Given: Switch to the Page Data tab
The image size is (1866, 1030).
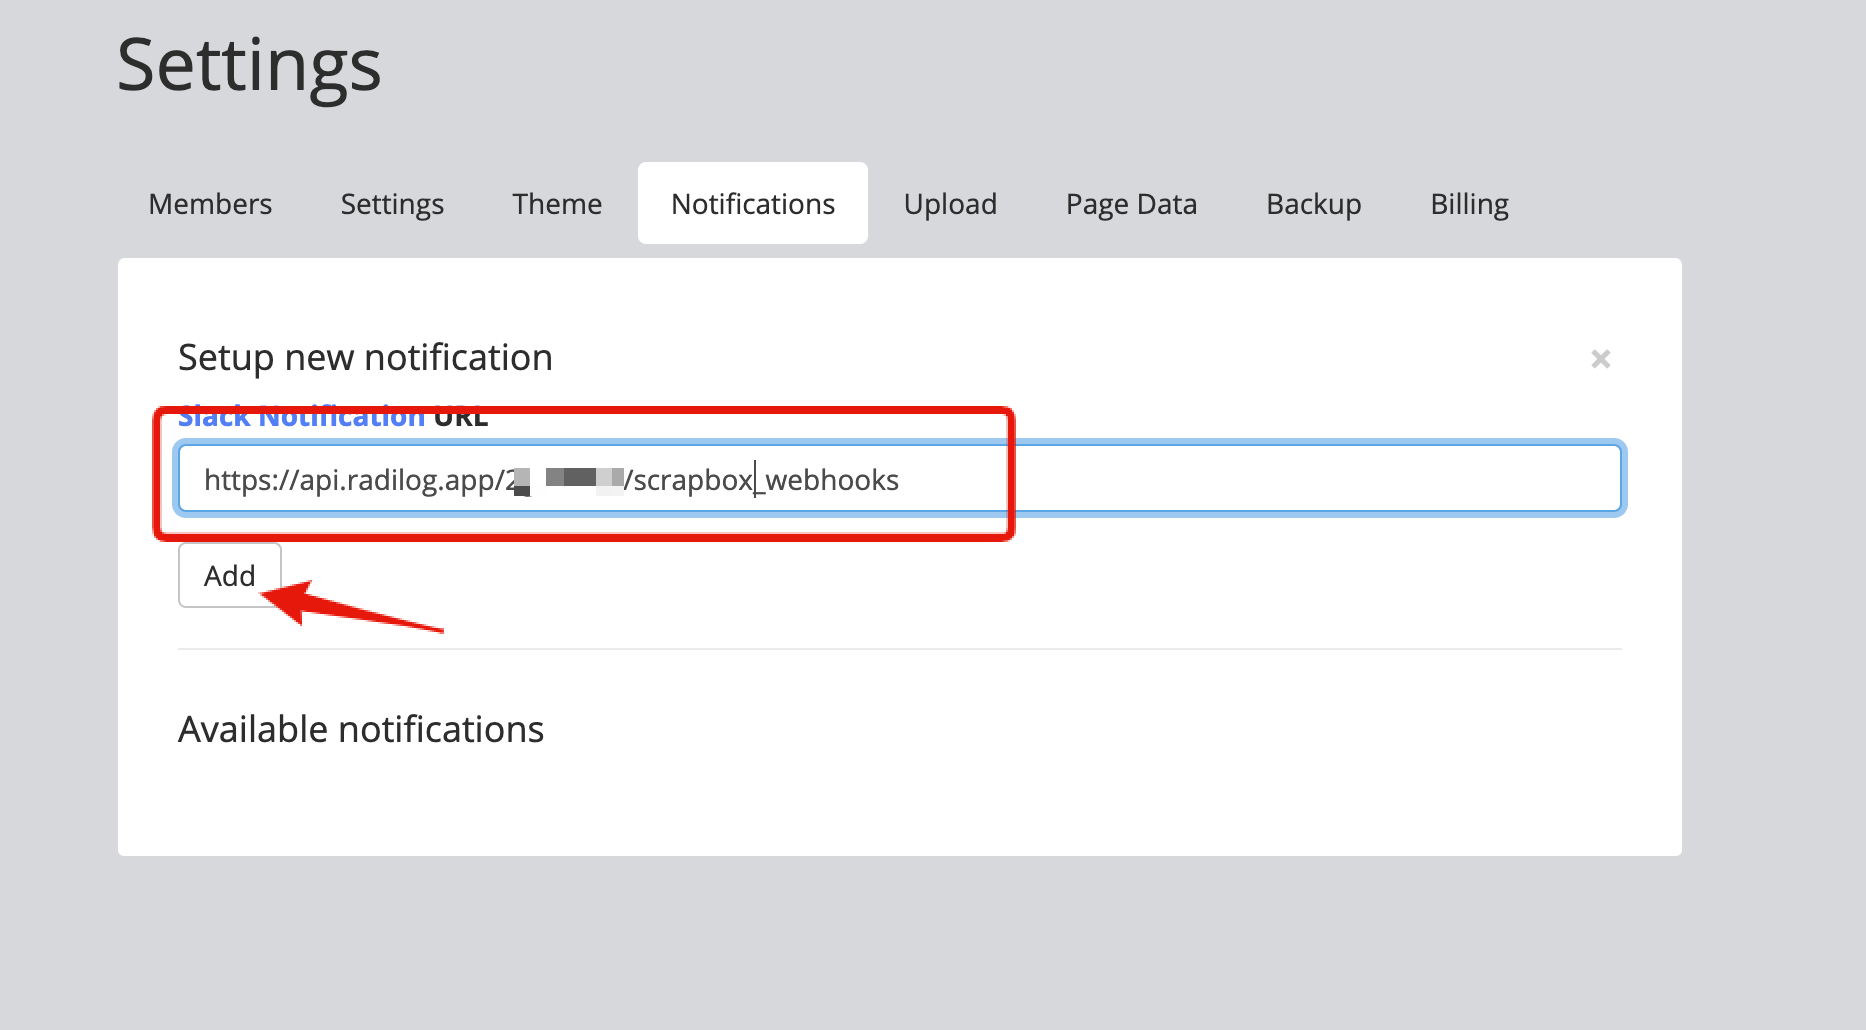Looking at the screenshot, I should (x=1131, y=204).
